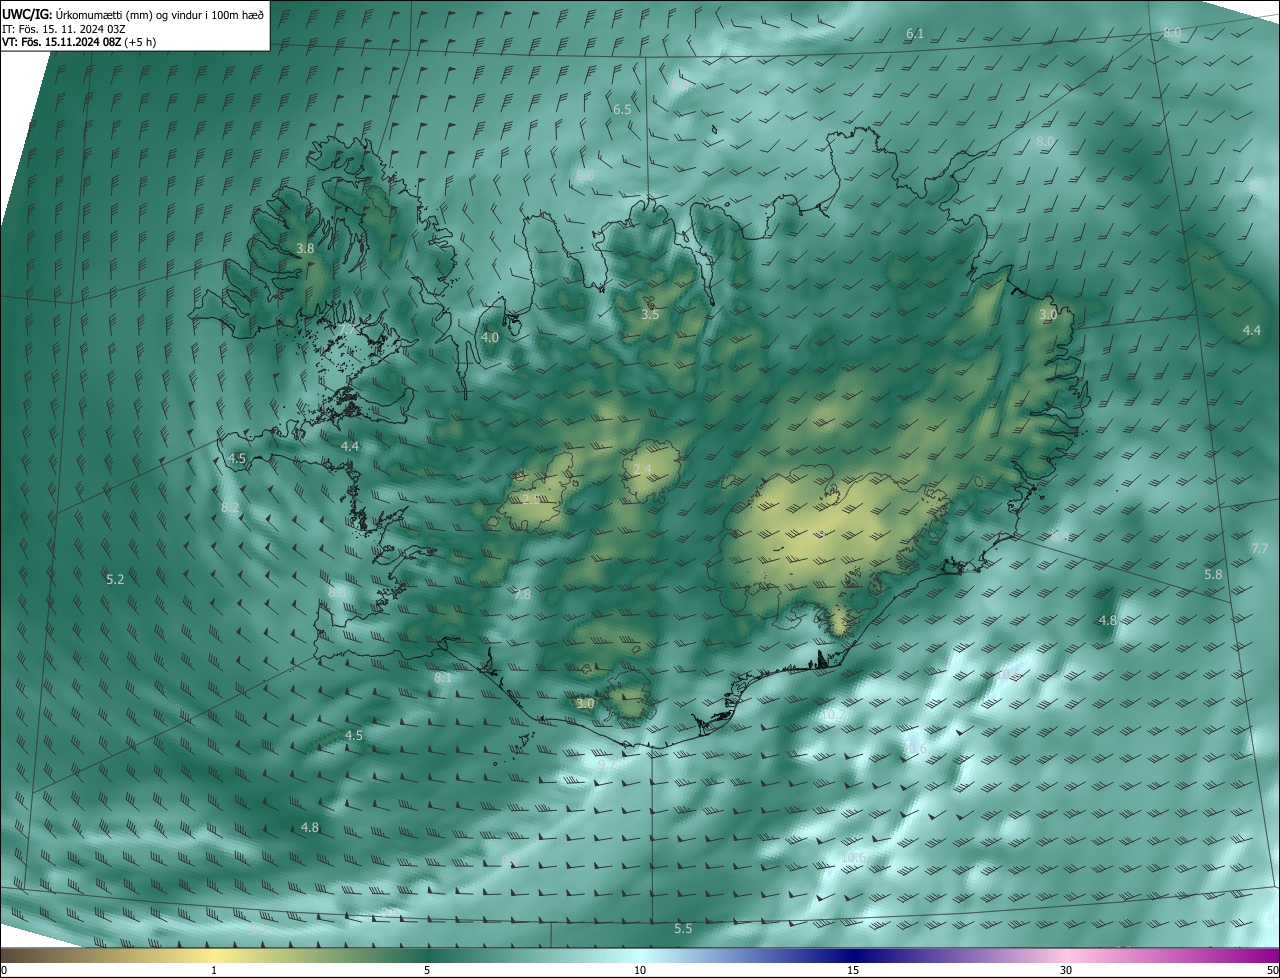Click the map value label "8.2"

(x=230, y=507)
